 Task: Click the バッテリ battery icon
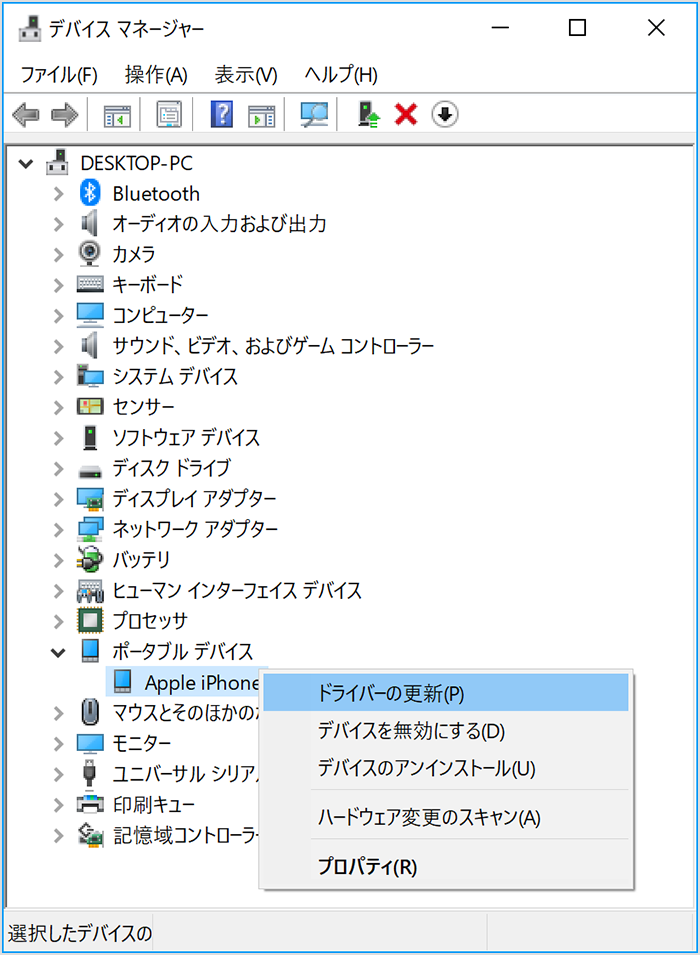pos(90,559)
